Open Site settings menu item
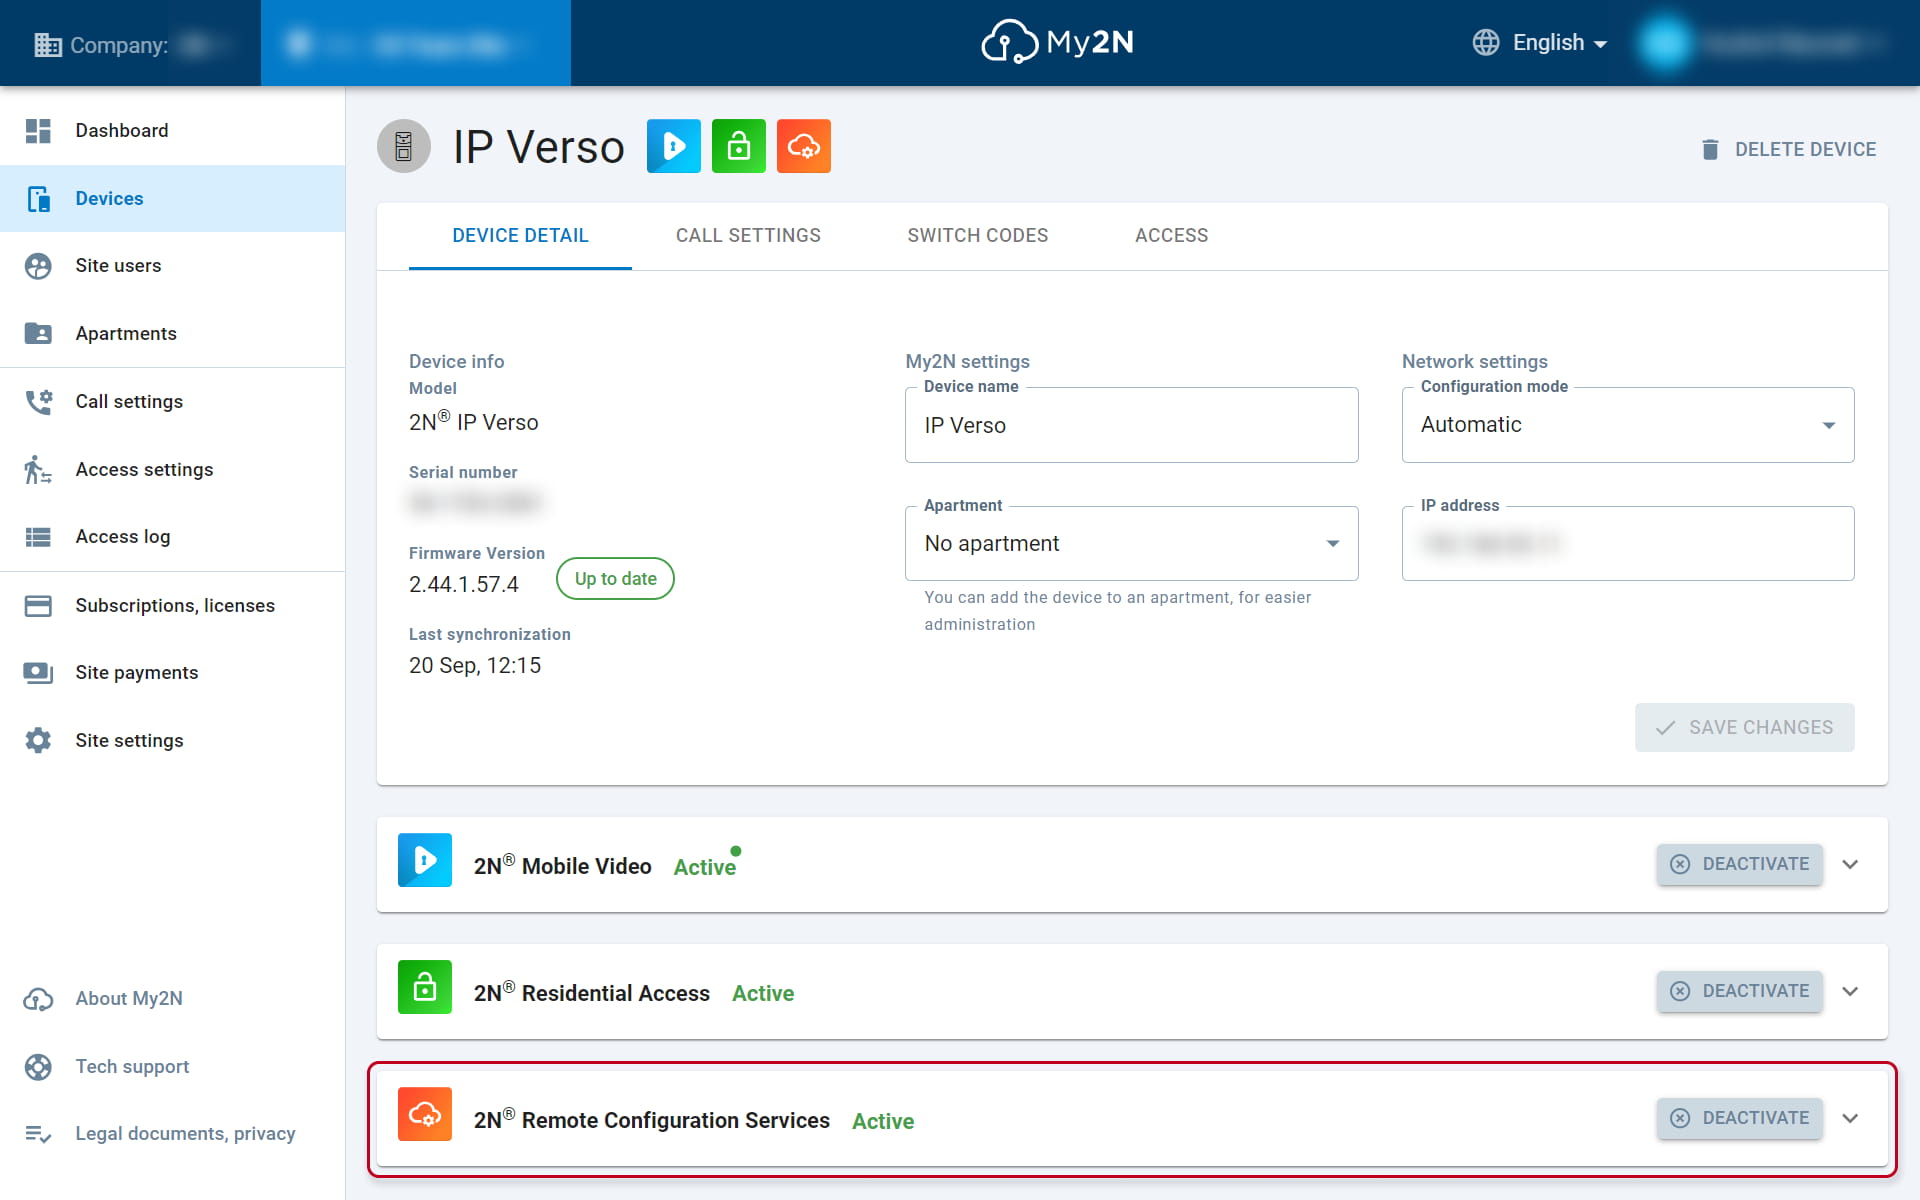Screen dimensions: 1920x1200 pyautogui.click(x=172, y=740)
